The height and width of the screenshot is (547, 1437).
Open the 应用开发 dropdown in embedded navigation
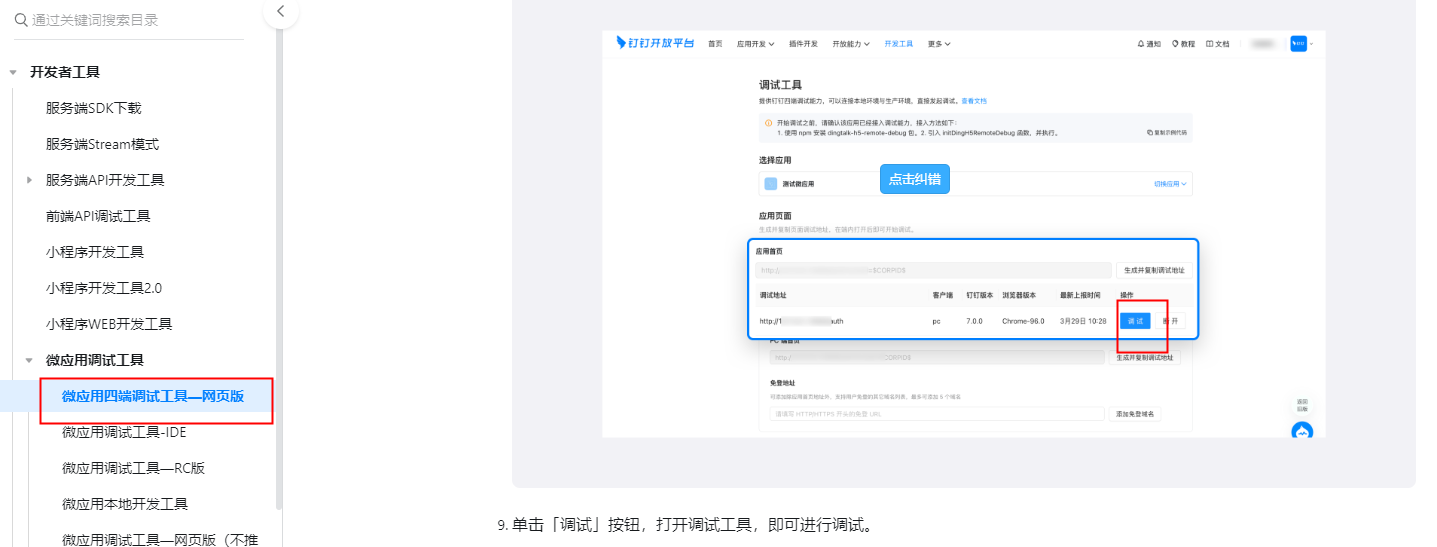point(757,44)
